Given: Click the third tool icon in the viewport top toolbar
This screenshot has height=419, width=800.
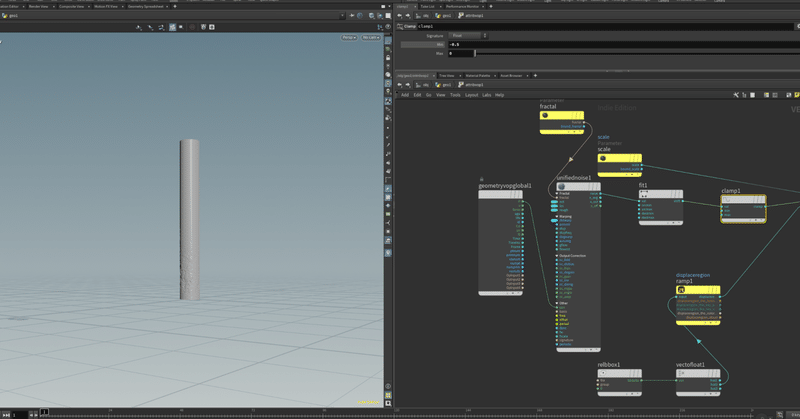Looking at the screenshot, I should pyautogui.click(x=161, y=27).
